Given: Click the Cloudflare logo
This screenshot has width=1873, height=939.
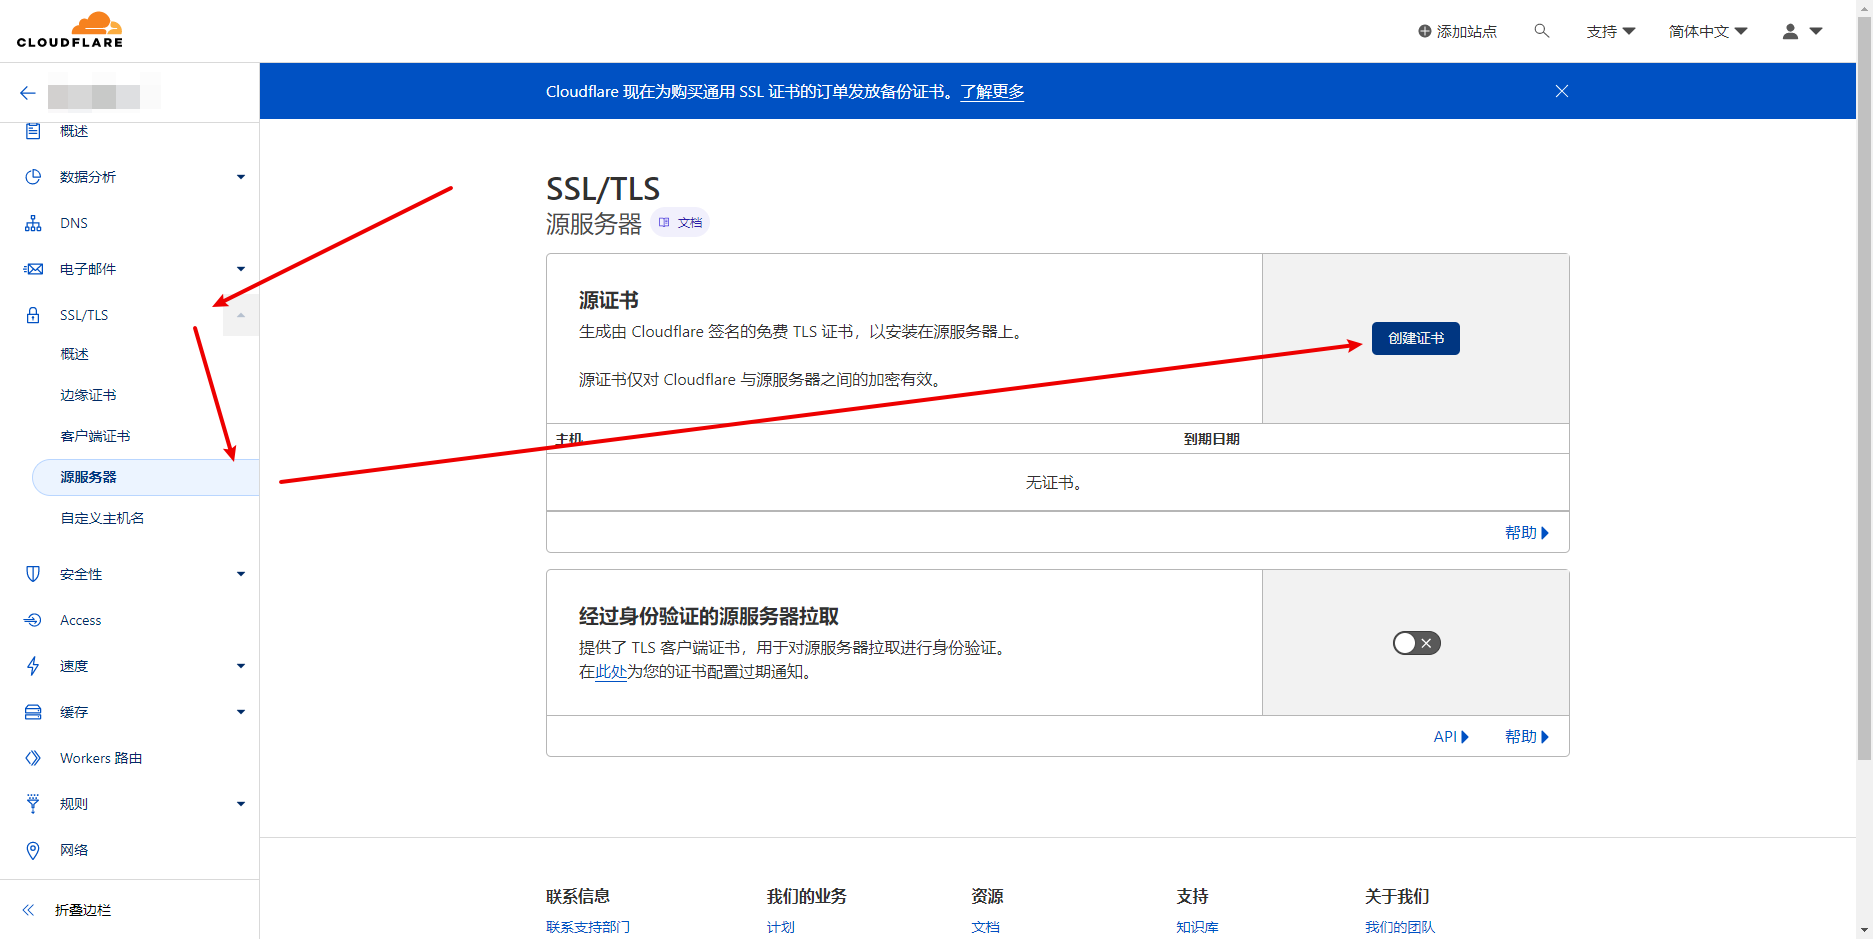Looking at the screenshot, I should (70, 30).
